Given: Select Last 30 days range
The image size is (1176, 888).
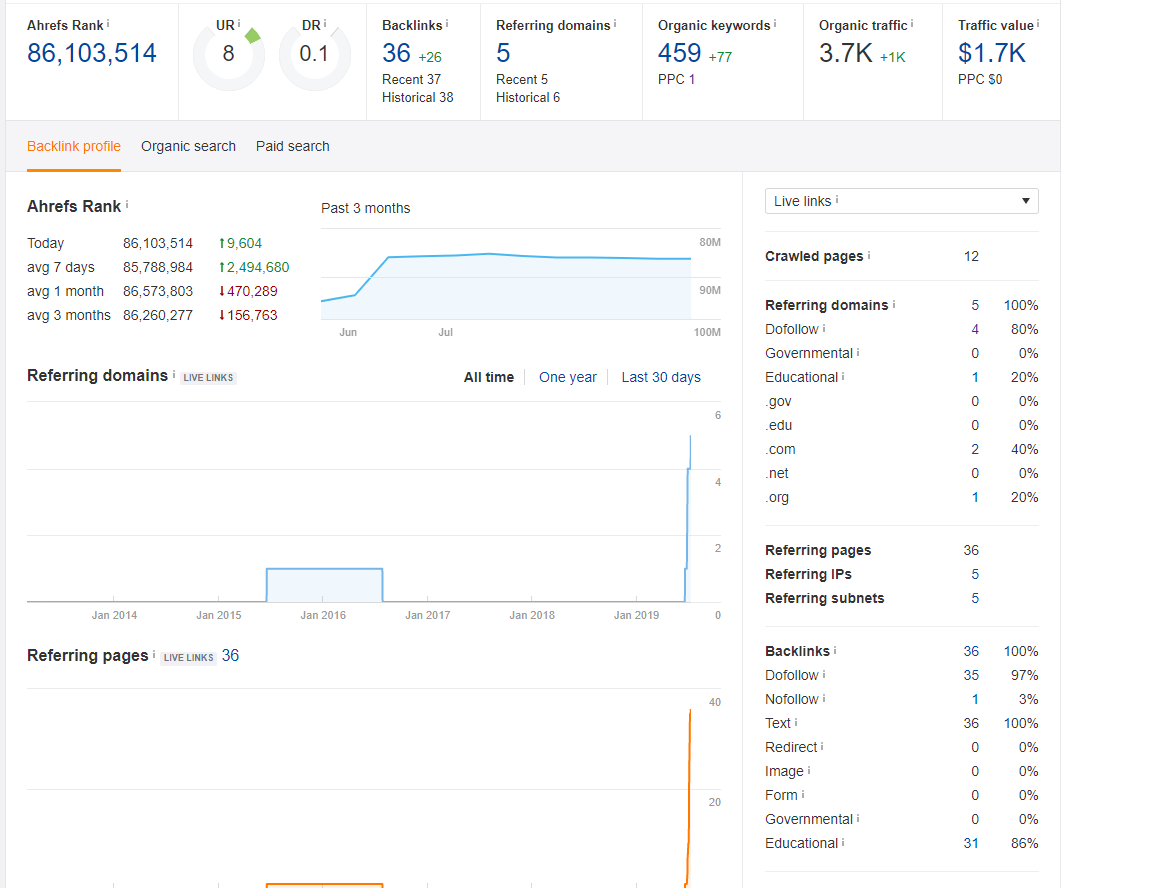Looking at the screenshot, I should click(661, 377).
